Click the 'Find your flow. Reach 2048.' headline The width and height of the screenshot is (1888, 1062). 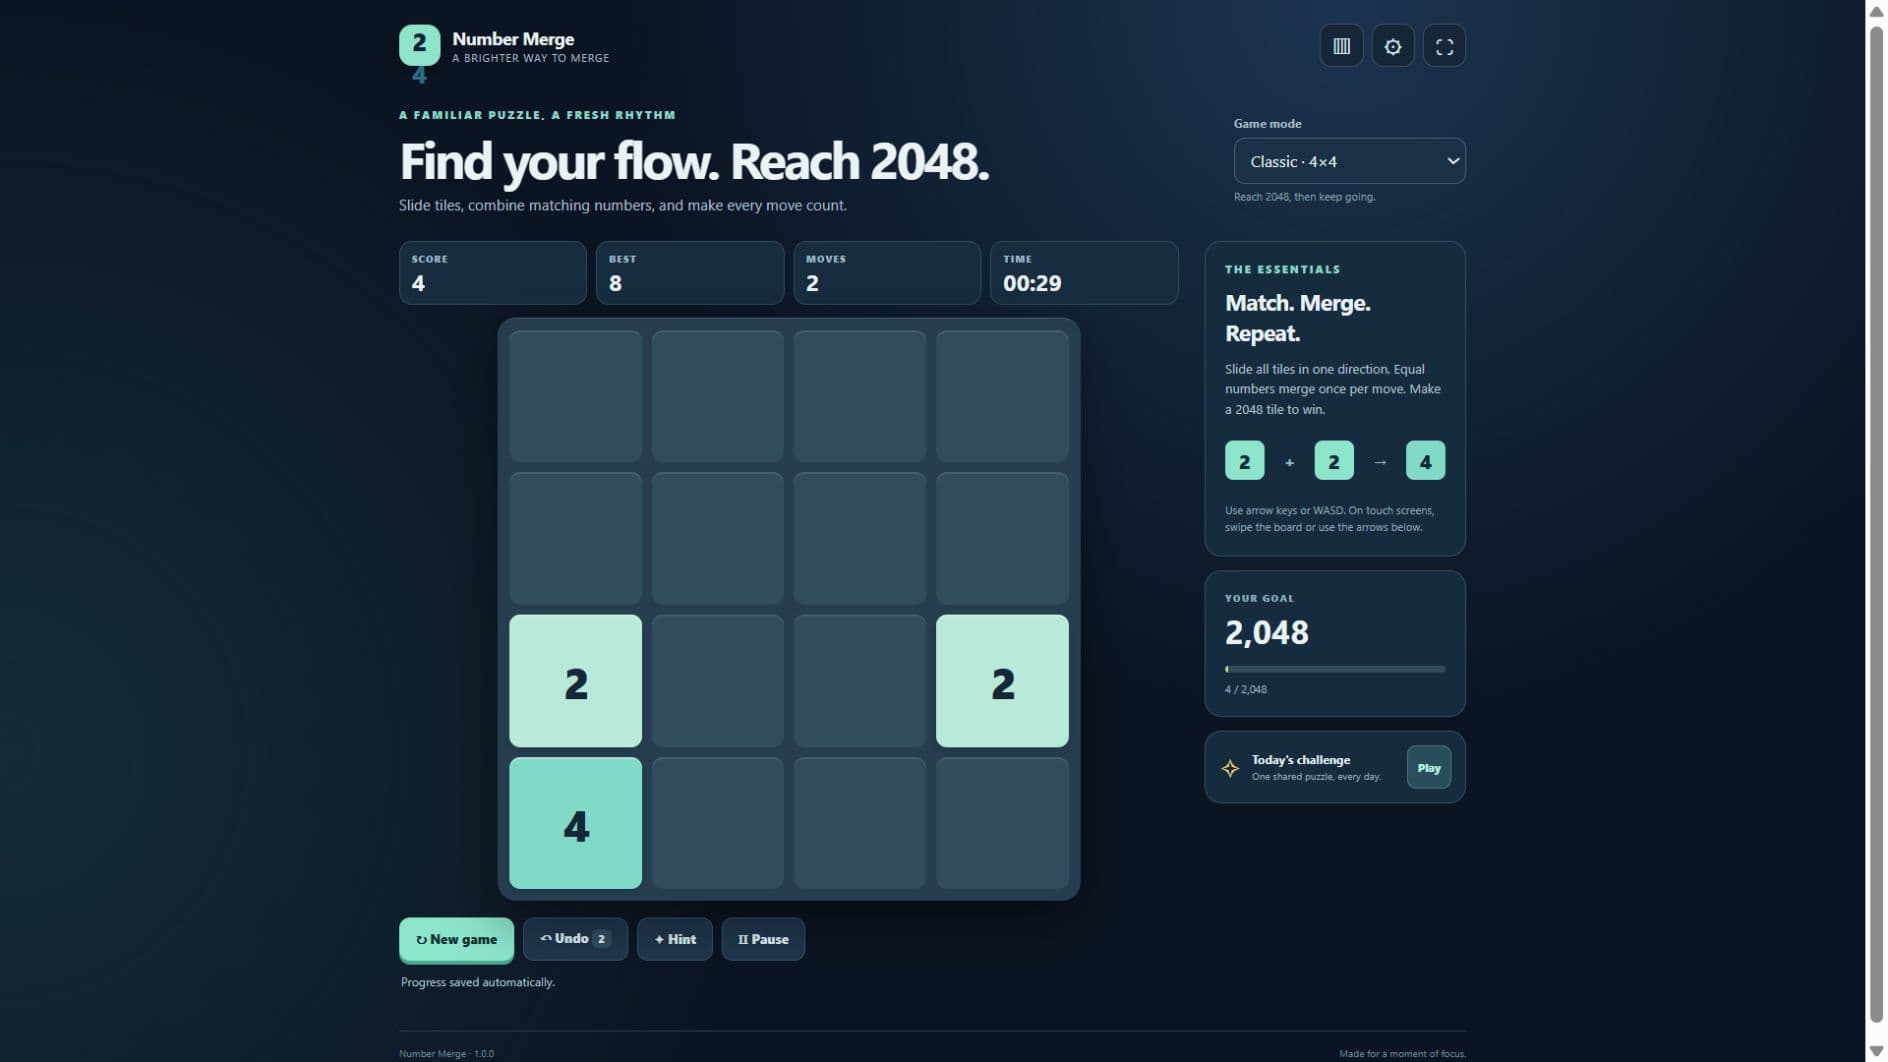[x=694, y=161]
